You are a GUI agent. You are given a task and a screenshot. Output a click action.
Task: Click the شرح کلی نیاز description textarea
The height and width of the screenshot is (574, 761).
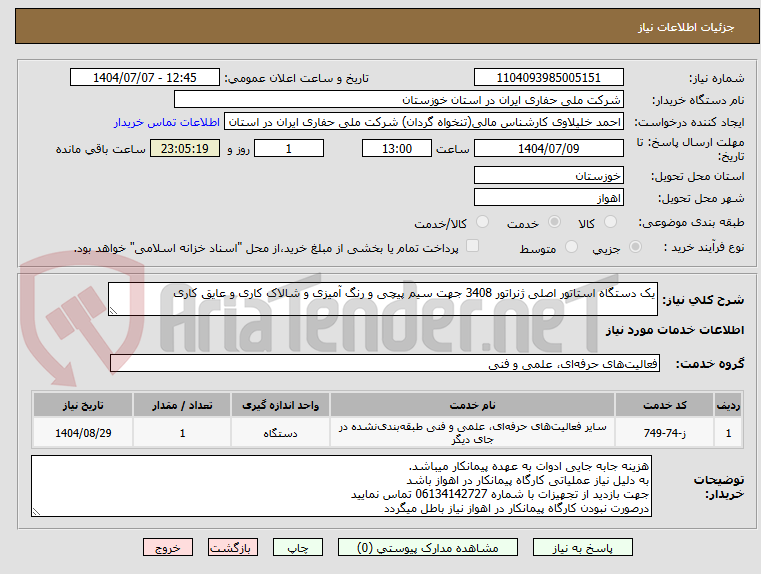(382, 299)
